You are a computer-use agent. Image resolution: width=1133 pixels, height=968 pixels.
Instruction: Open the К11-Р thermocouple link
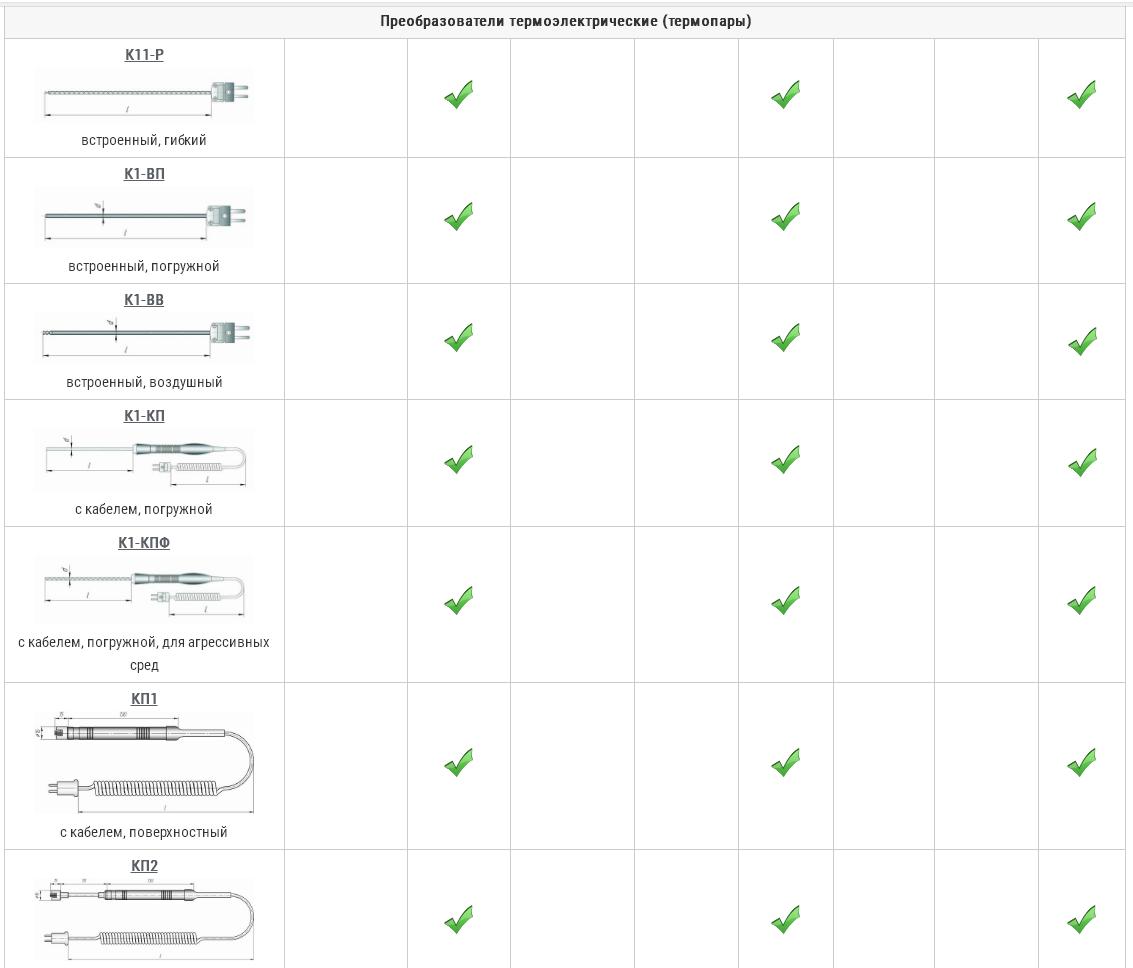point(144,55)
